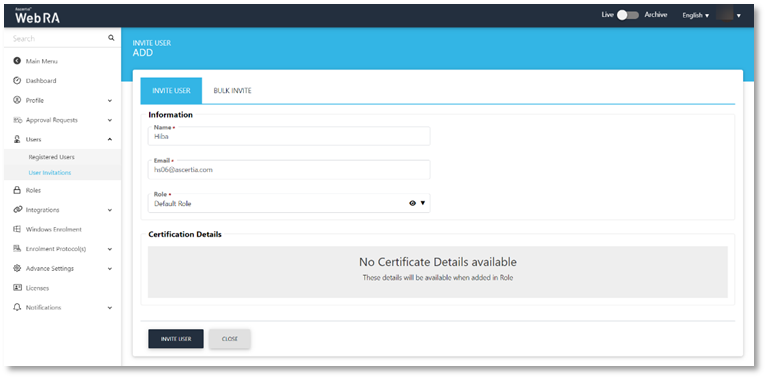
Task: Click the Integrations link icon
Action: 18,210
